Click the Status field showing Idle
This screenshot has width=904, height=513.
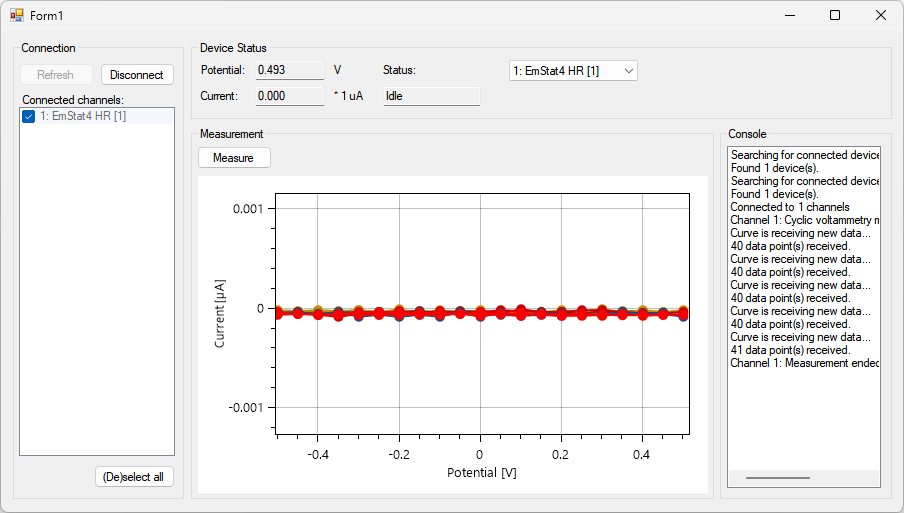[432, 96]
